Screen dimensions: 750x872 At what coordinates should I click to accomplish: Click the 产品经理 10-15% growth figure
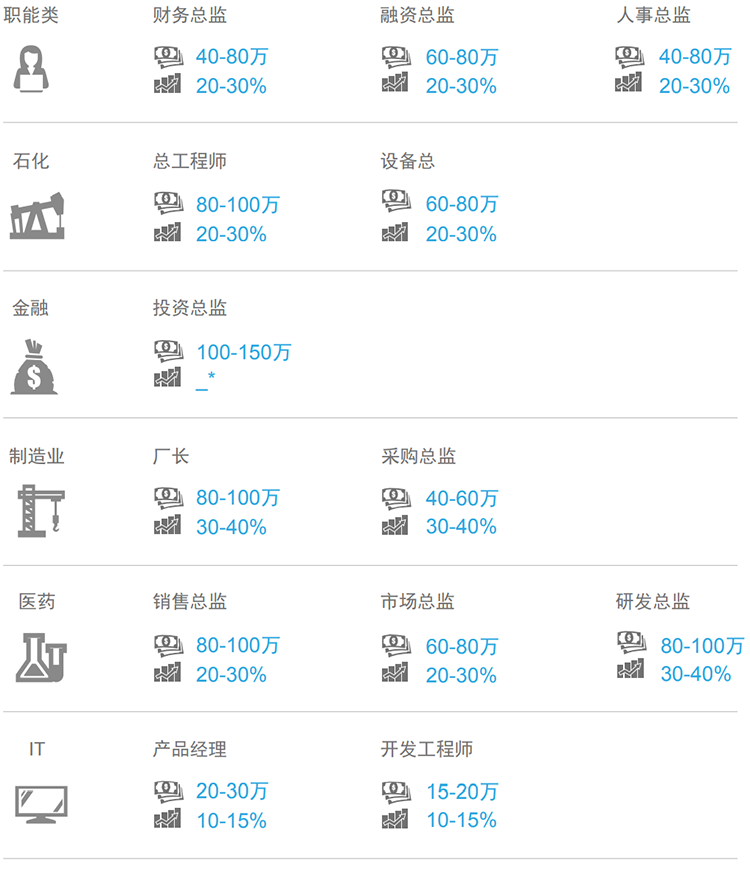tap(231, 821)
